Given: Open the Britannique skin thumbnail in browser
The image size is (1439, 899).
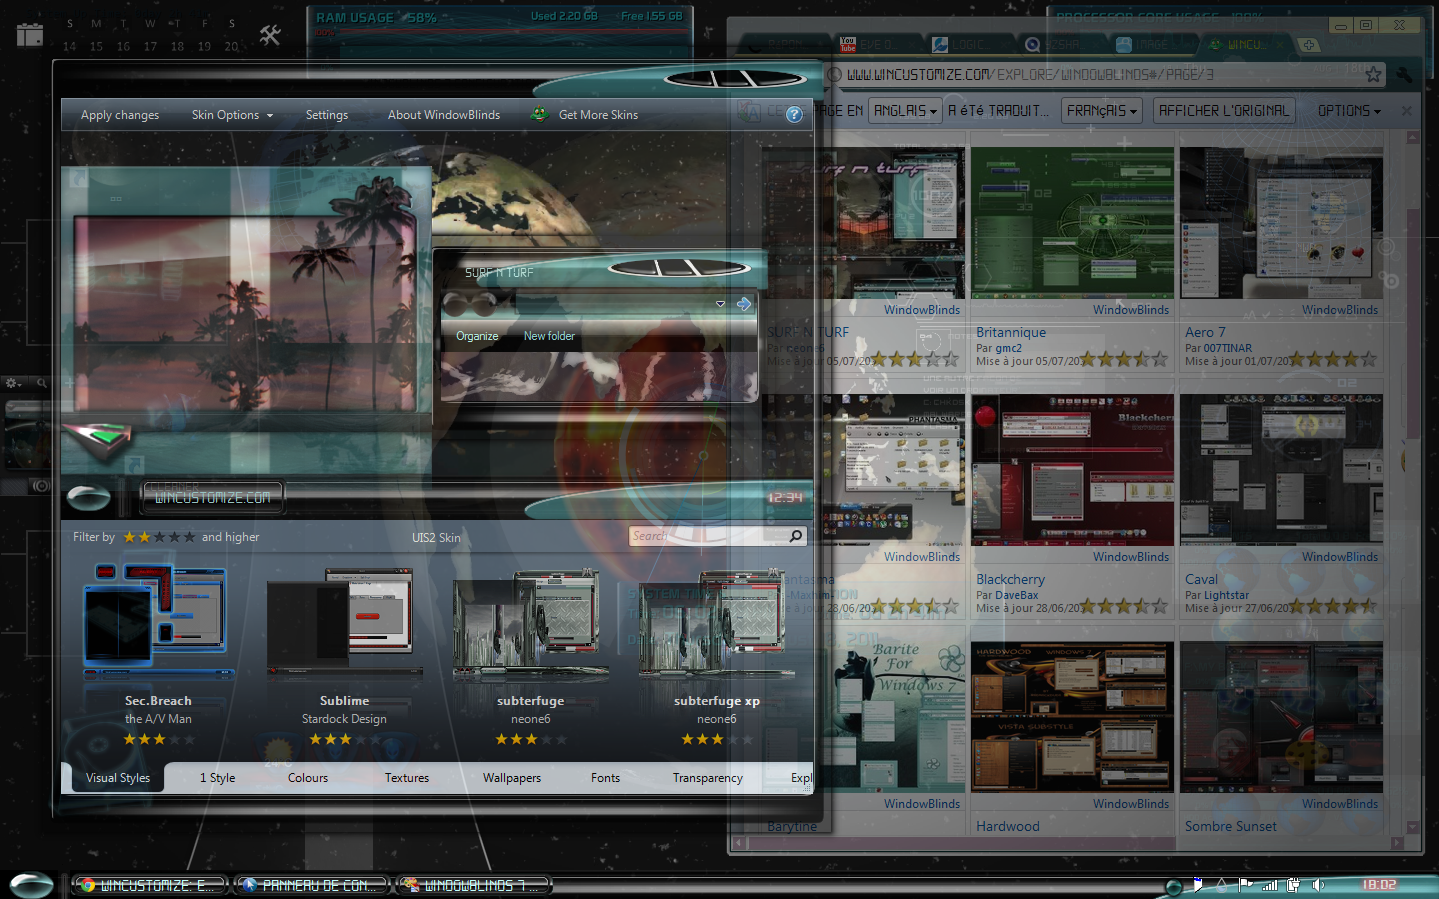Looking at the screenshot, I should pos(1072,223).
